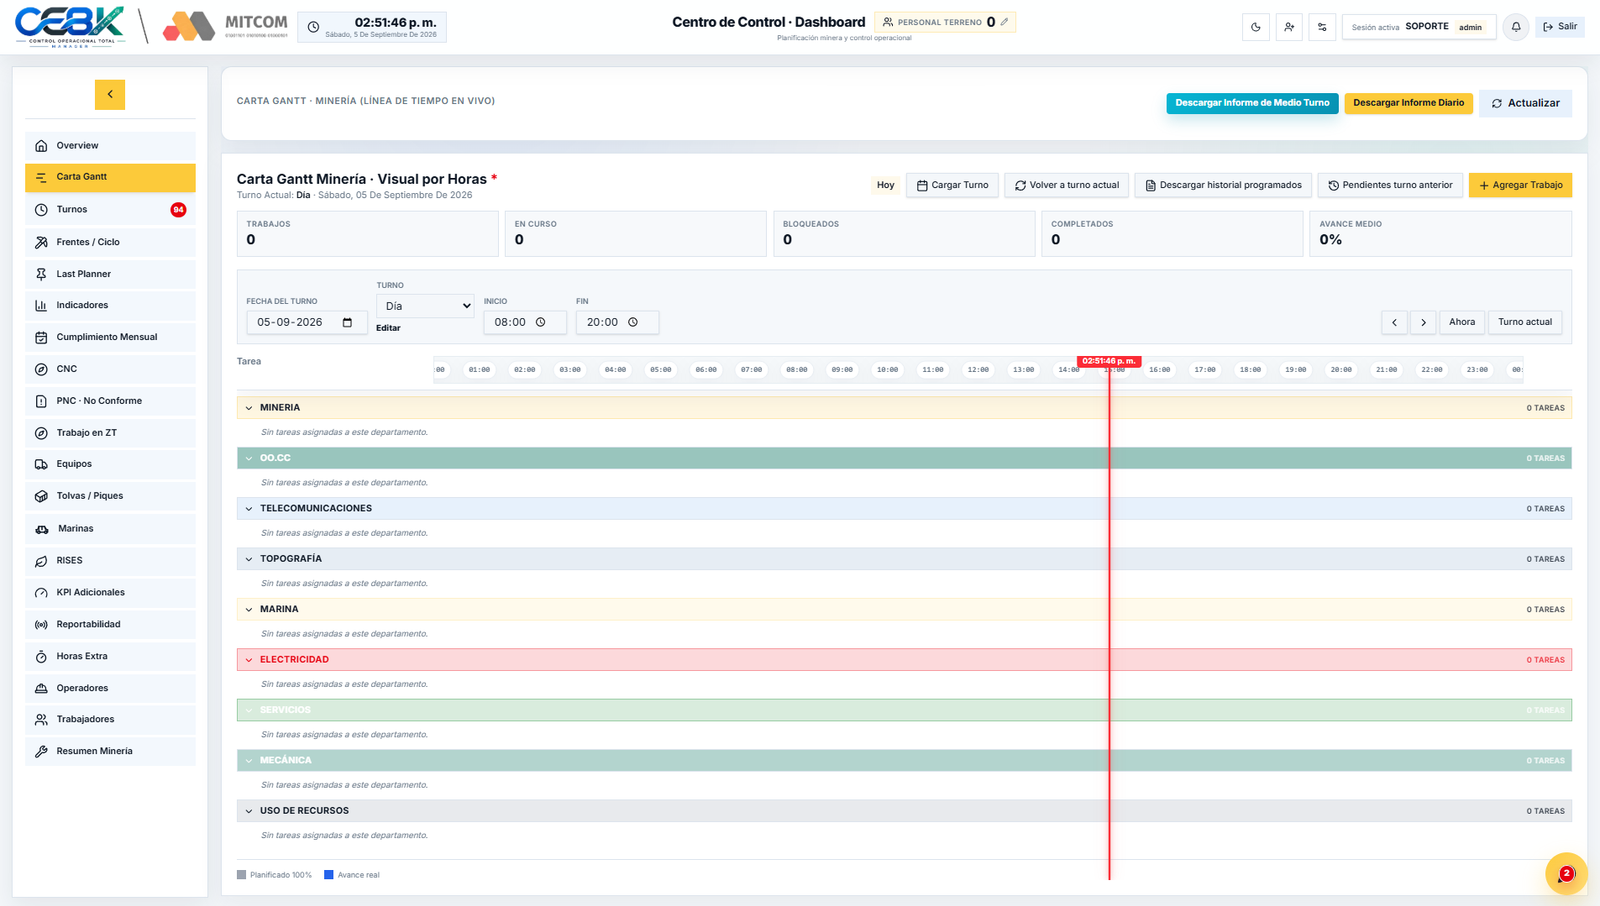
Task: Click the Salir logout button
Action: pyautogui.click(x=1560, y=27)
